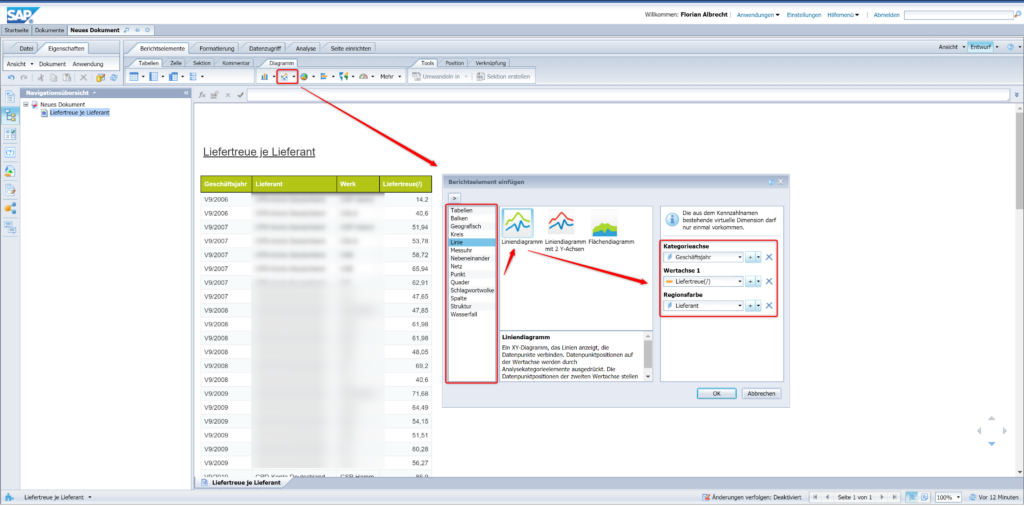Open the 100% zoom level dropdown

coord(956,497)
